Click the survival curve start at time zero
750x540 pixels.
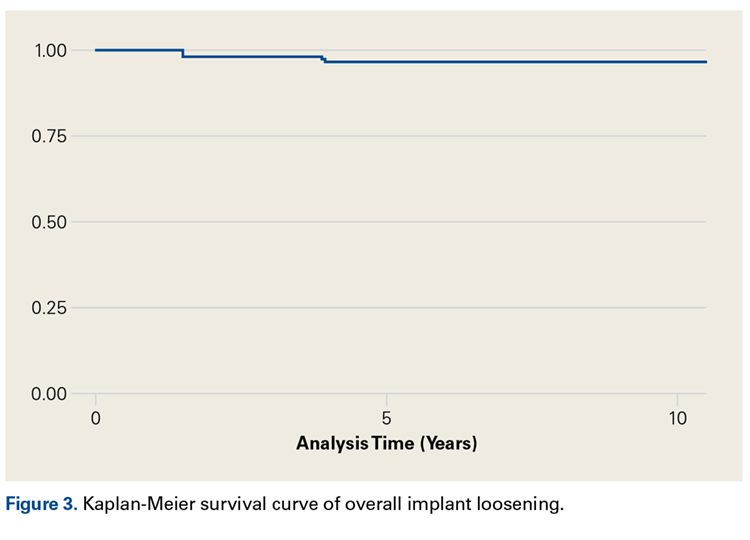pyautogui.click(x=96, y=50)
